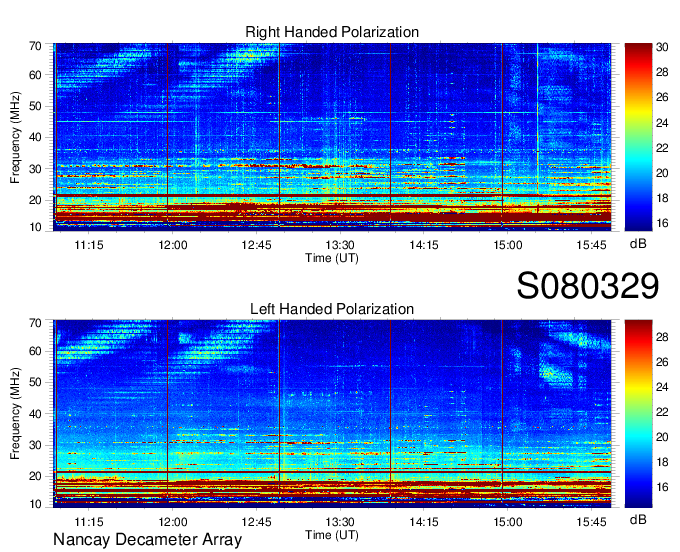680x552 pixels.
Task: Click 11:15 time tick of Right Handed plot
Action: [89, 245]
